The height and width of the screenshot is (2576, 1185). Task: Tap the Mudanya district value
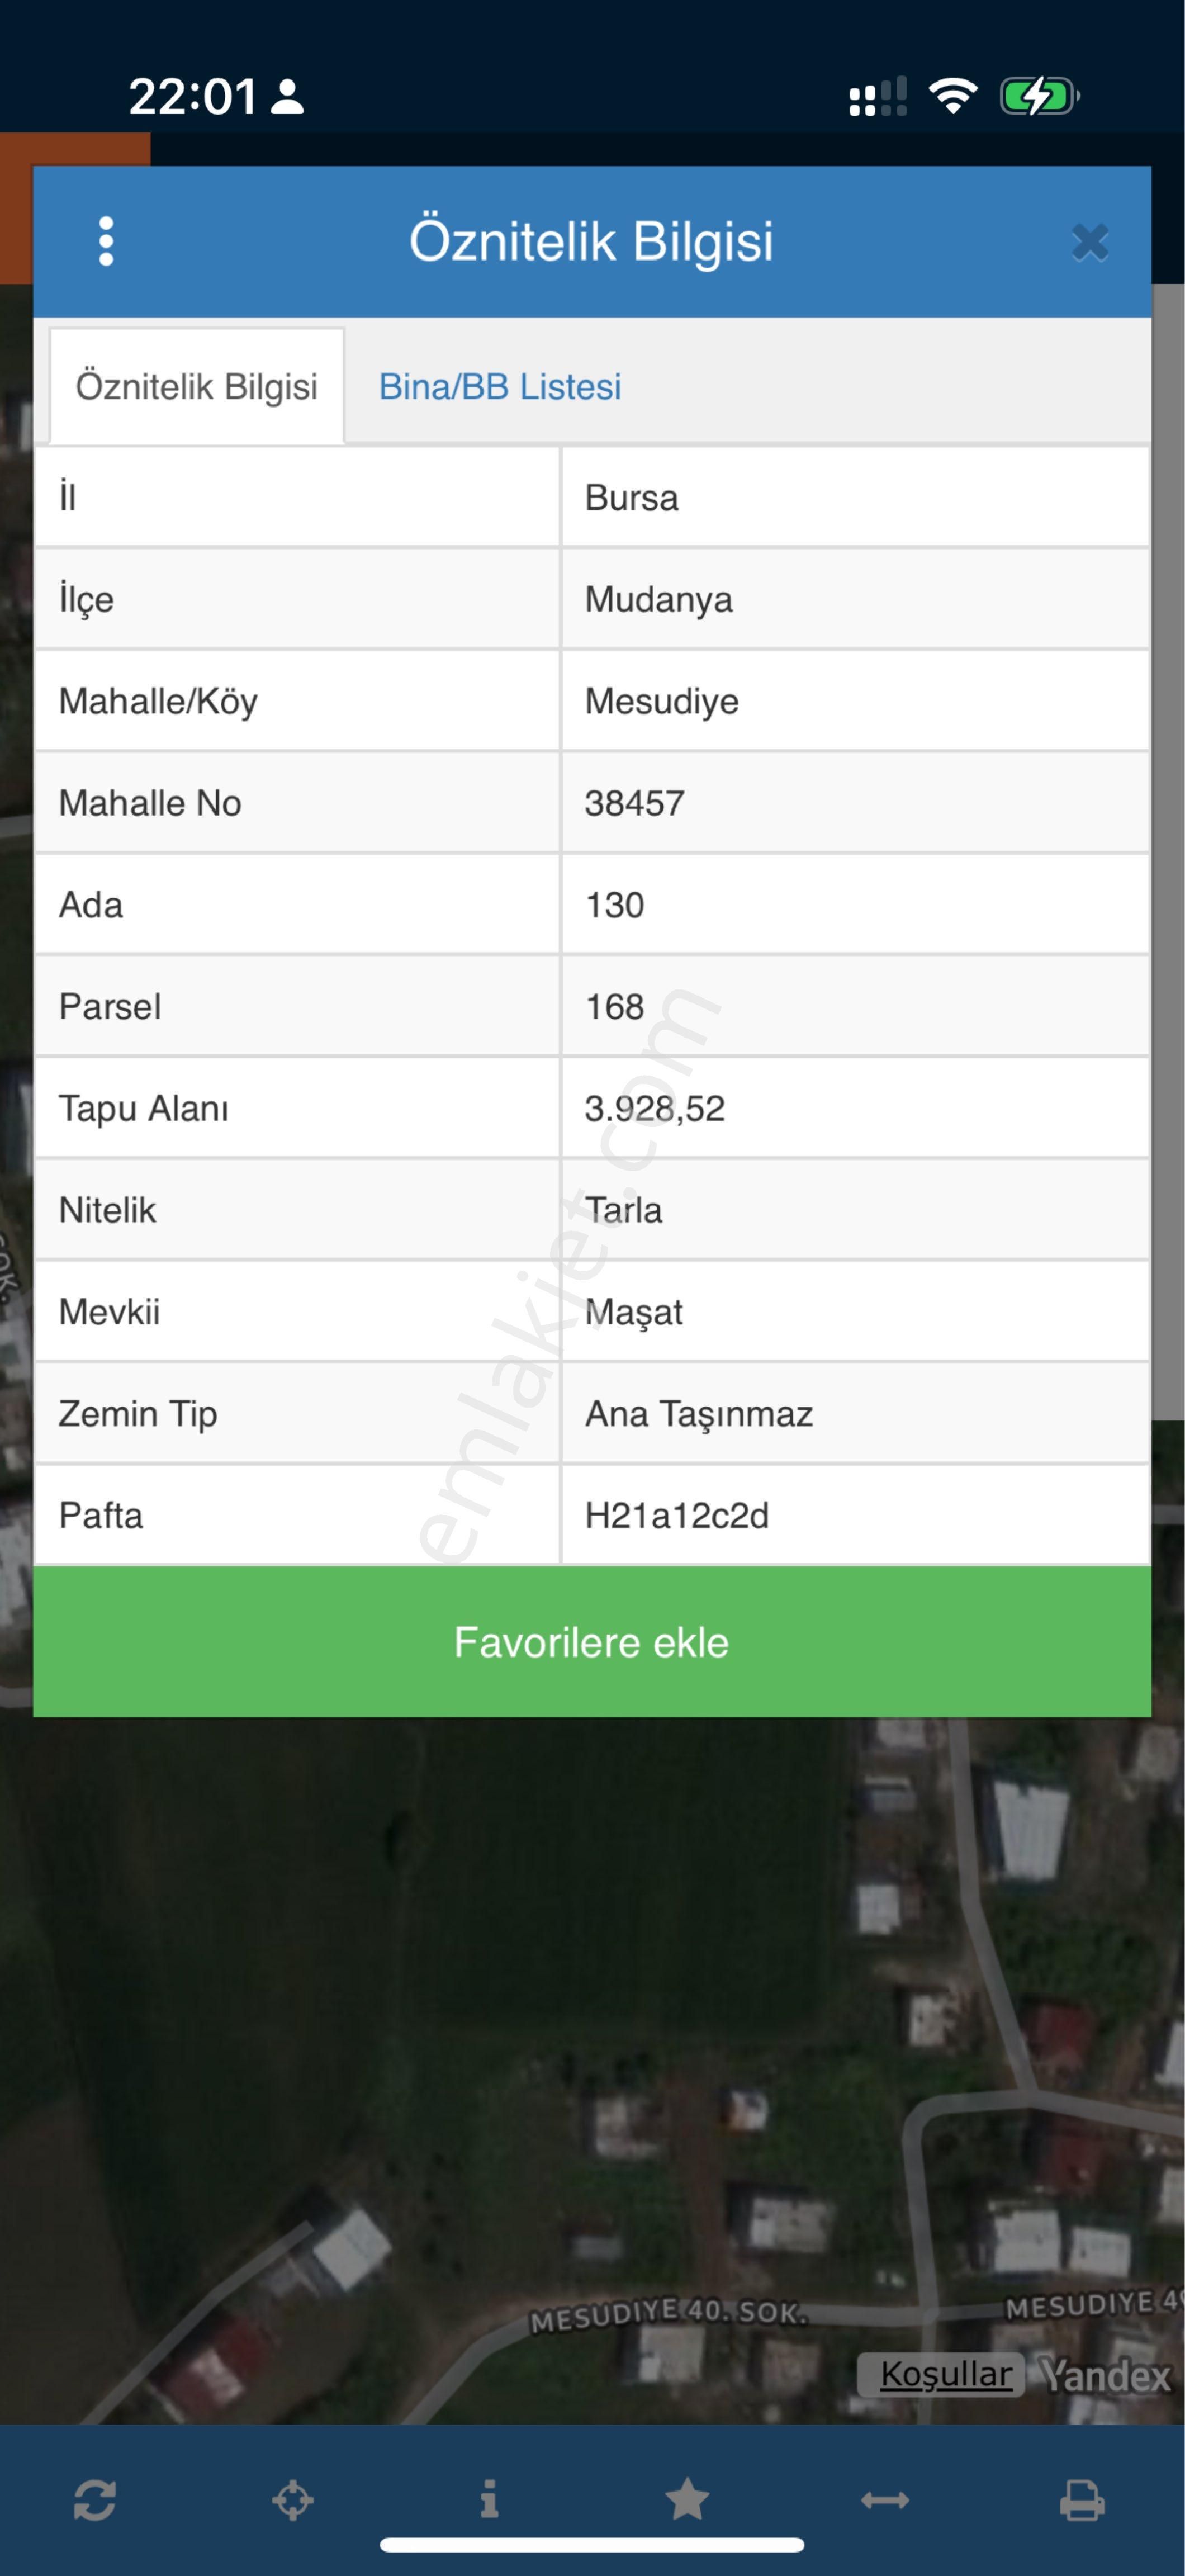659,600
